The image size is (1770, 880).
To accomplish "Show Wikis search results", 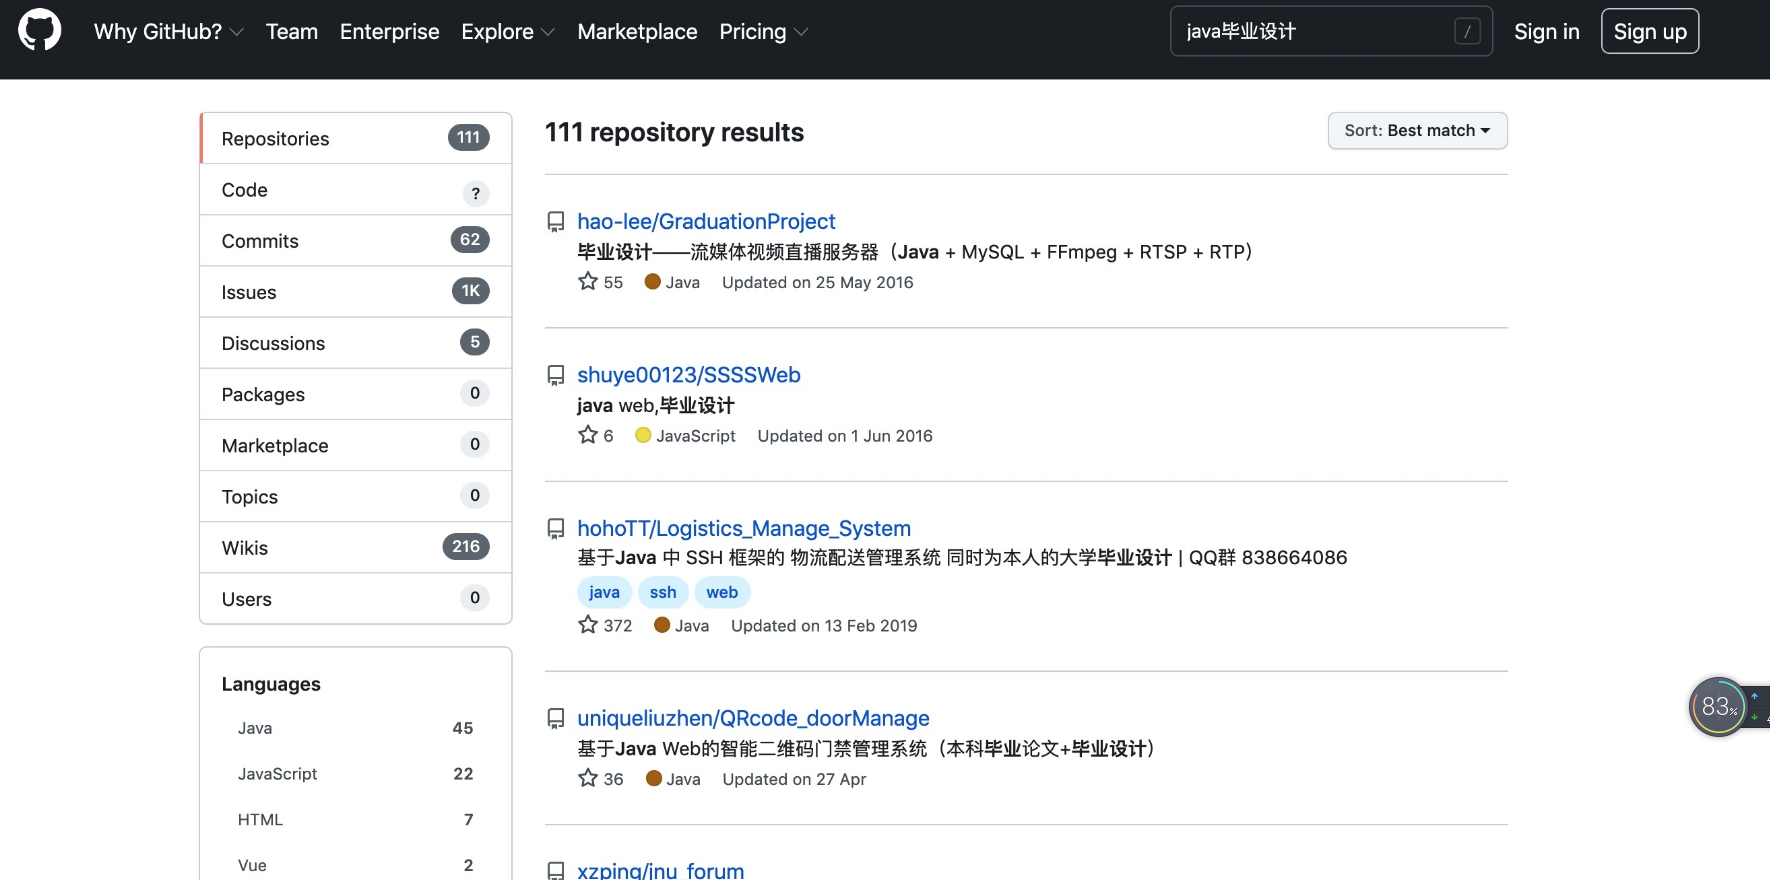I will pyautogui.click(x=356, y=548).
